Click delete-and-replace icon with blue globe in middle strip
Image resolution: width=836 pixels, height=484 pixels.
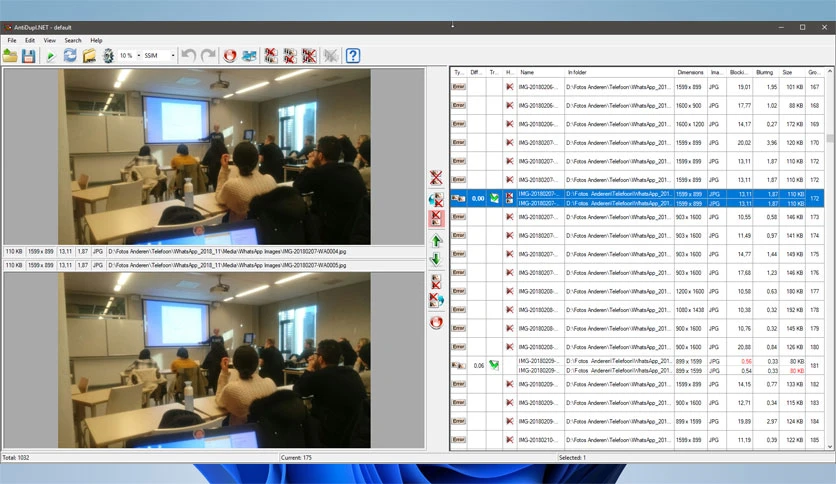436,300
